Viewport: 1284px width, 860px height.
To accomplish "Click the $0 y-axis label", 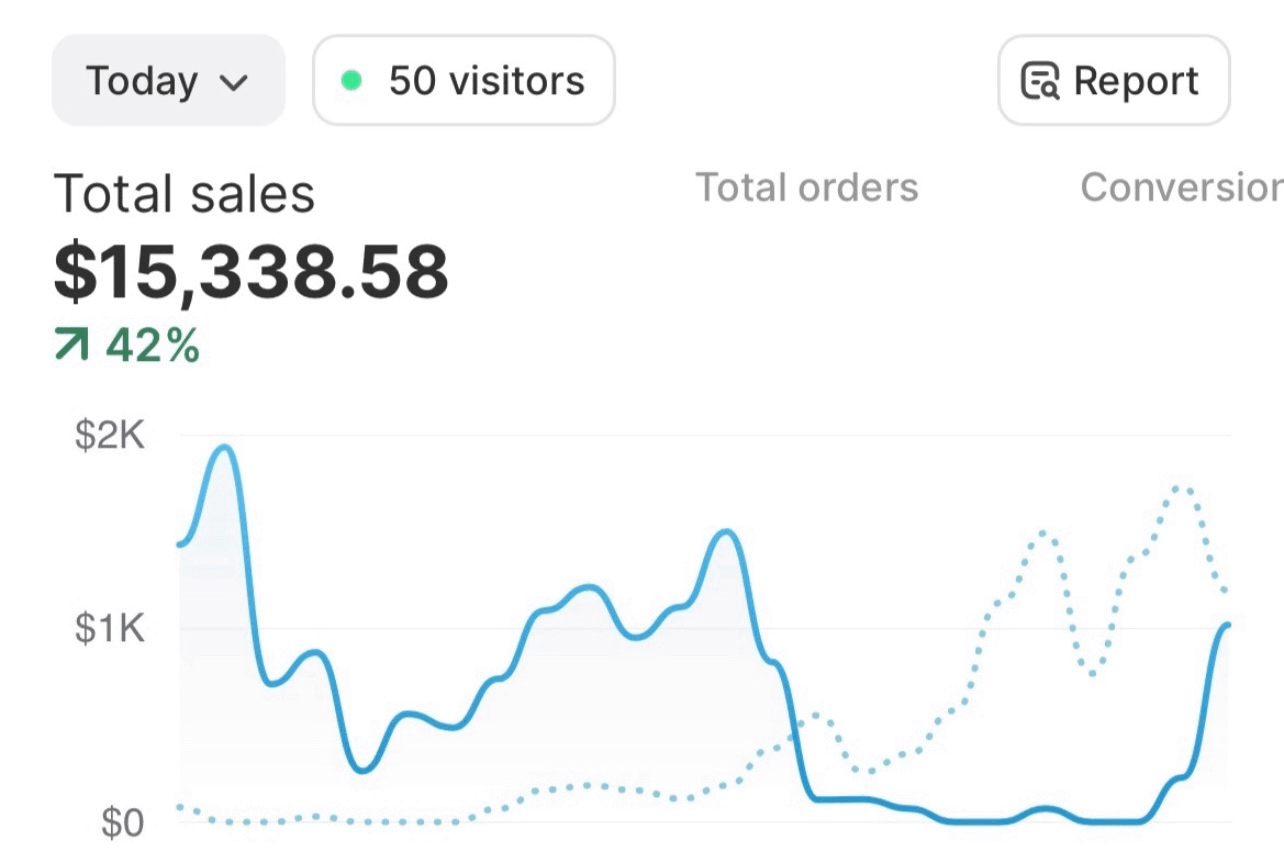I will click(122, 823).
